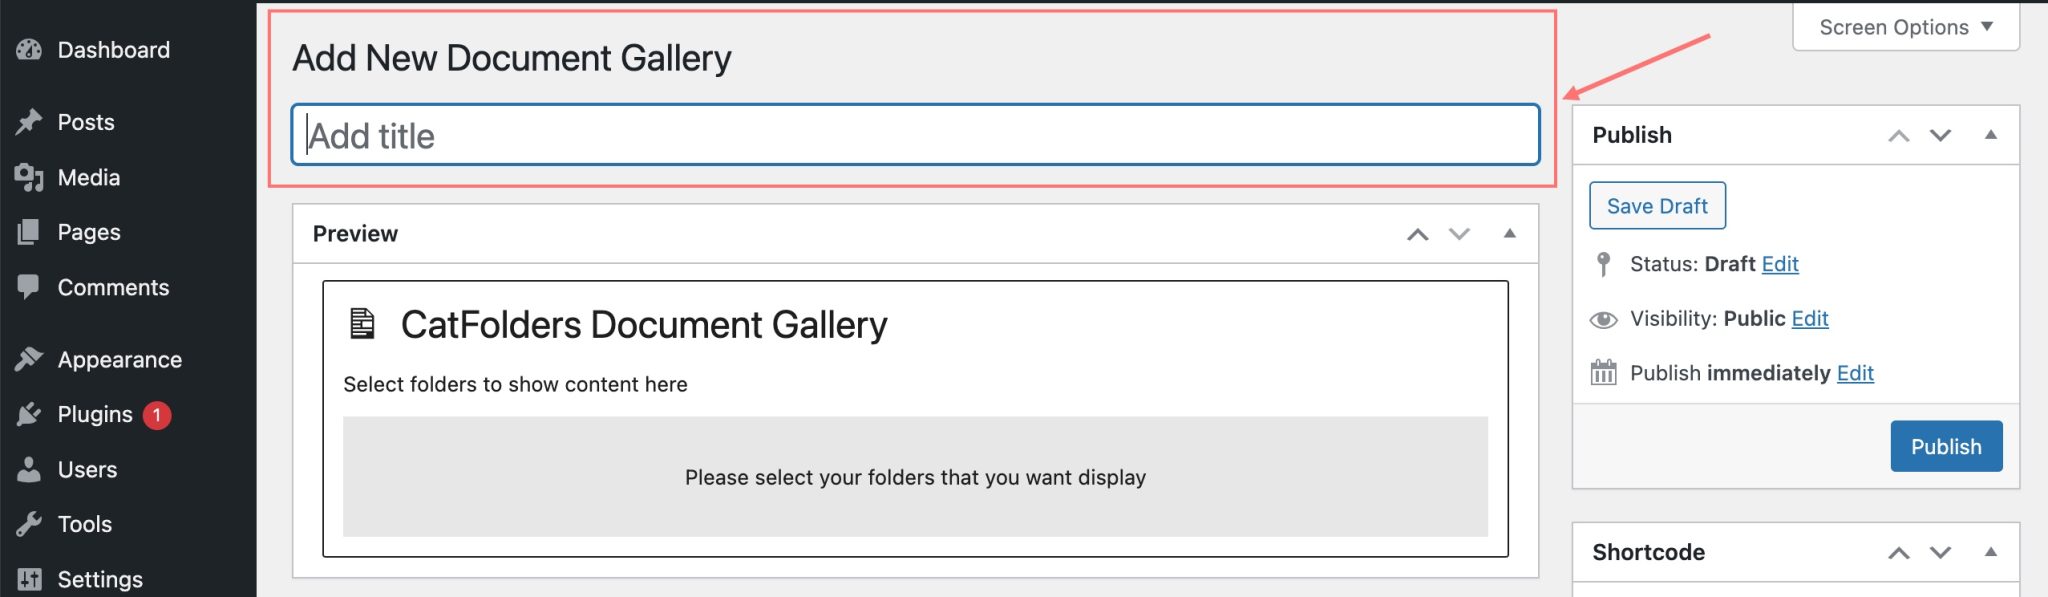Viewport: 2048px width, 597px height.
Task: Open the Settings menu entry
Action: tap(100, 578)
